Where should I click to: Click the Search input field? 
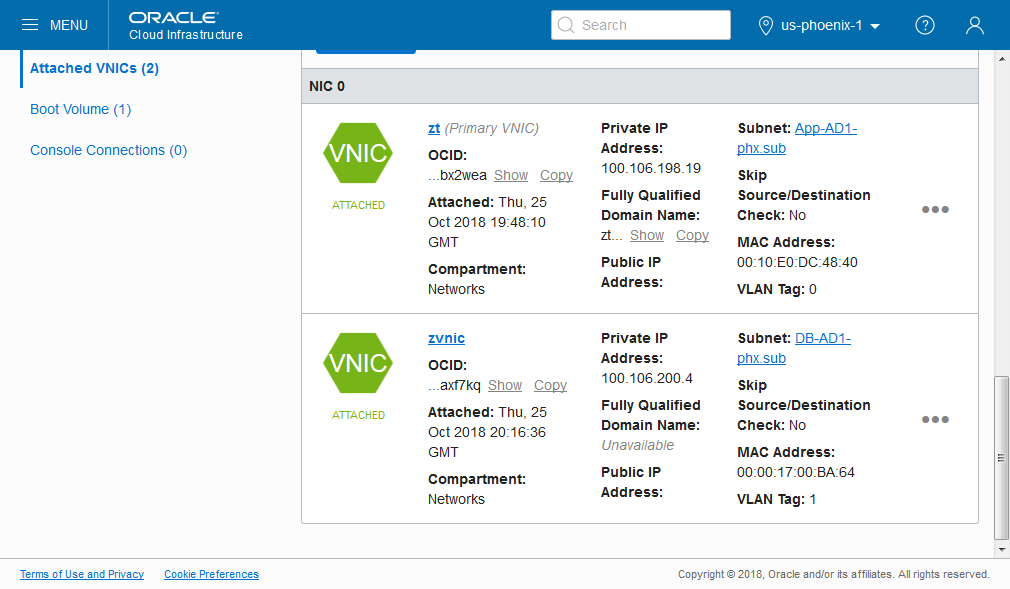coord(641,25)
